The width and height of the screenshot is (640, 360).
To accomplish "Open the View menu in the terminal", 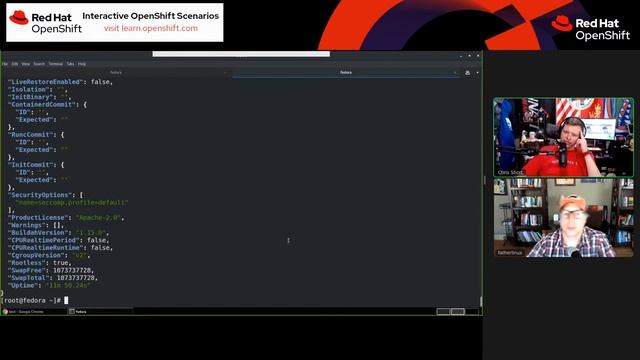I will pyautogui.click(x=26, y=64).
